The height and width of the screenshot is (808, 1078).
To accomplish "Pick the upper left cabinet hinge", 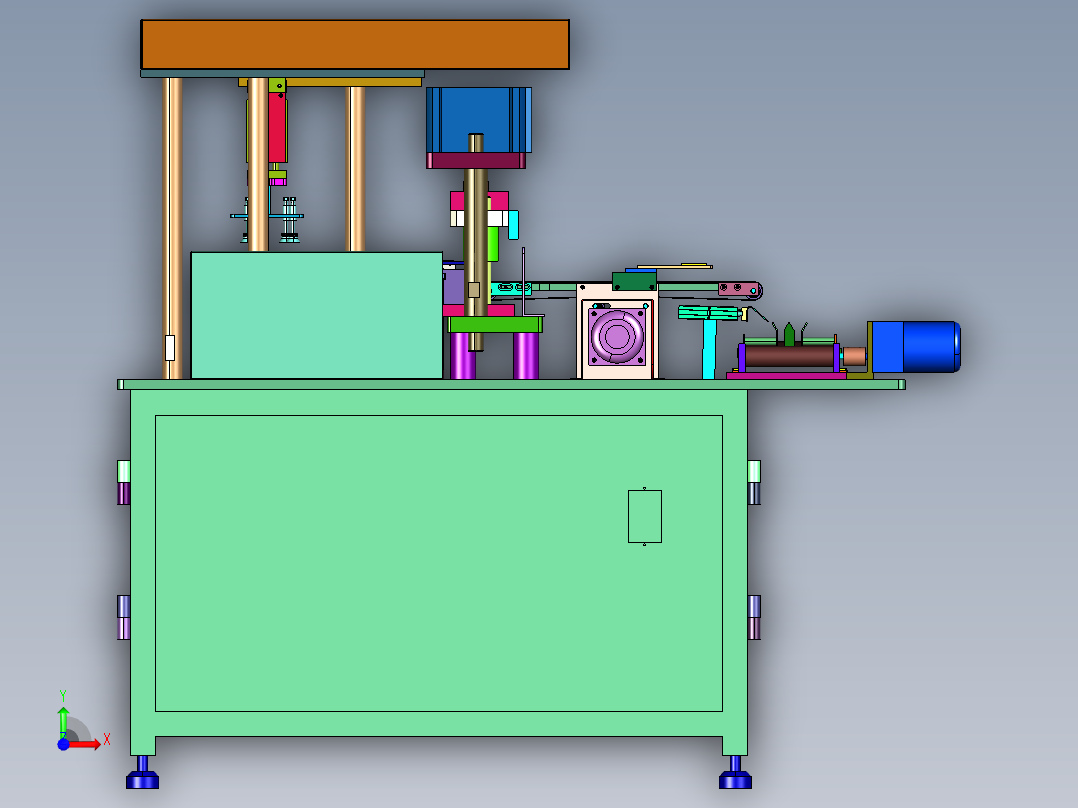I will click(124, 483).
